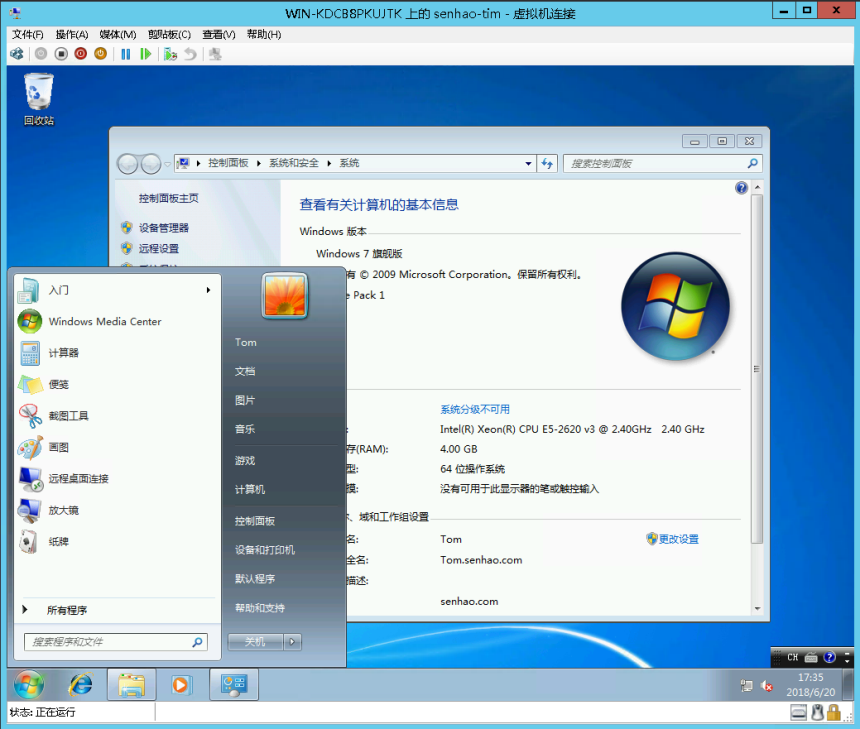The image size is (860, 729).
Task: Open 控制面板主页 in the sidebar
Action: [168, 198]
